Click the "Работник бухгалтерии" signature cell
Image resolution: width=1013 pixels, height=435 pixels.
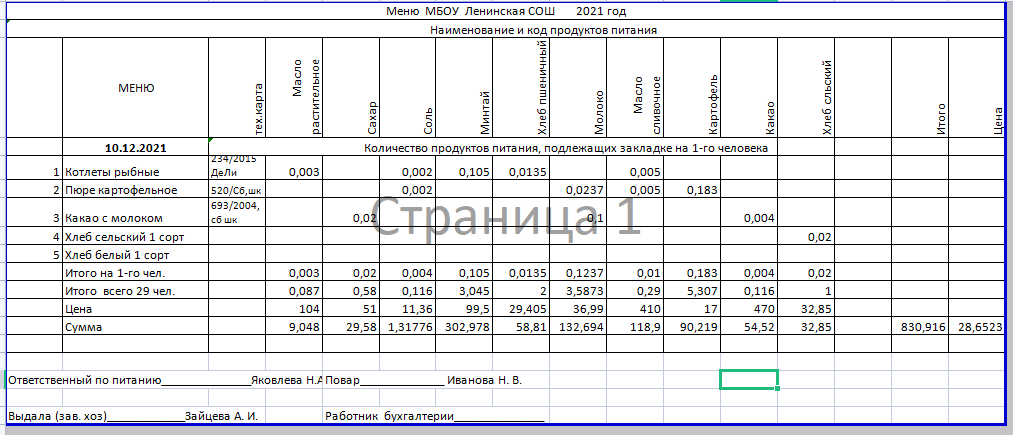click(x=389, y=415)
